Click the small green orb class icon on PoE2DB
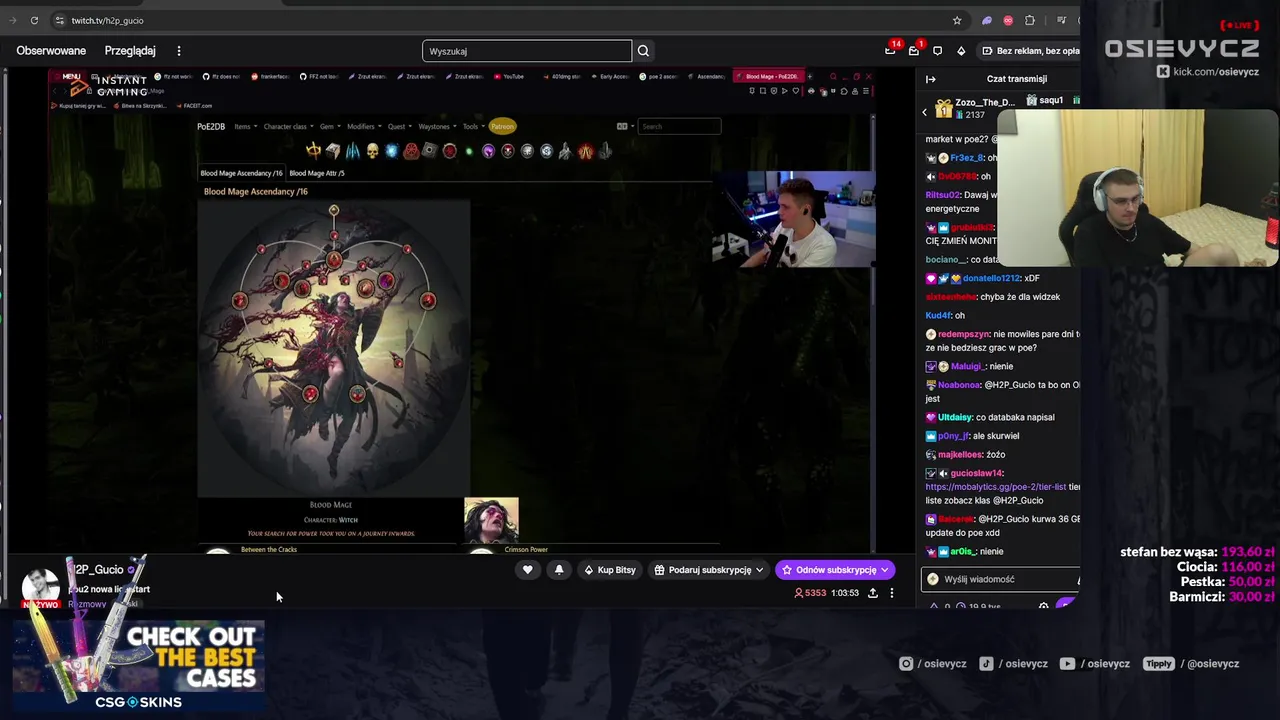Viewport: 1280px width, 720px height. 469,152
